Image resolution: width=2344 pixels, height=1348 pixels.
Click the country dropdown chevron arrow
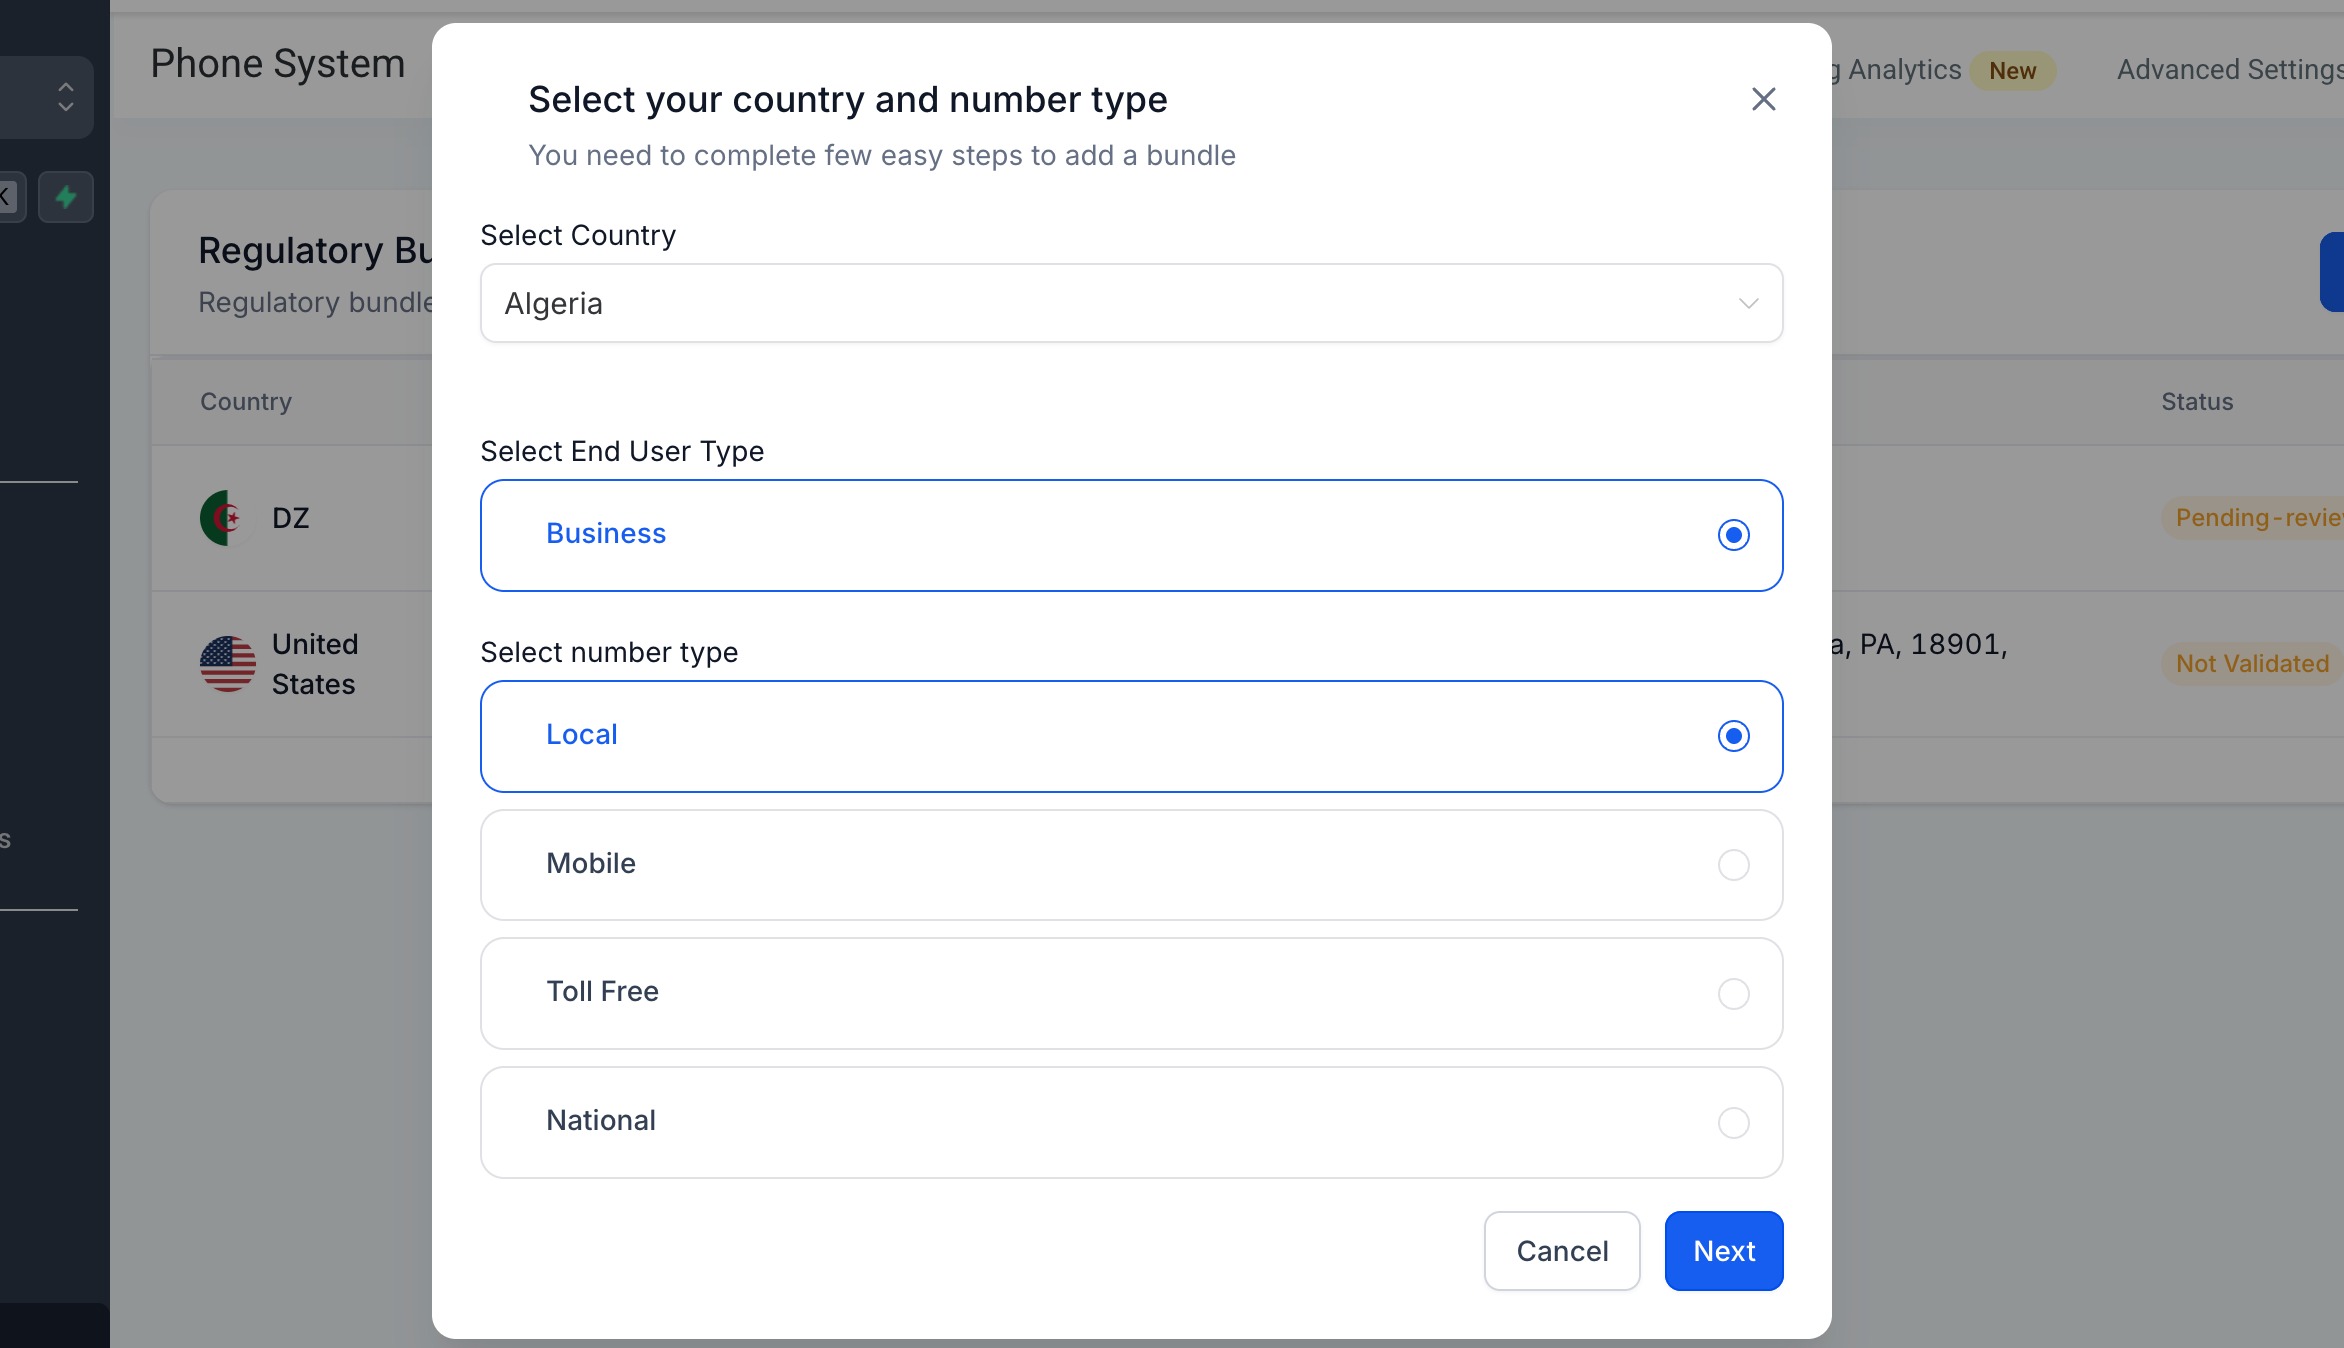coord(1747,303)
